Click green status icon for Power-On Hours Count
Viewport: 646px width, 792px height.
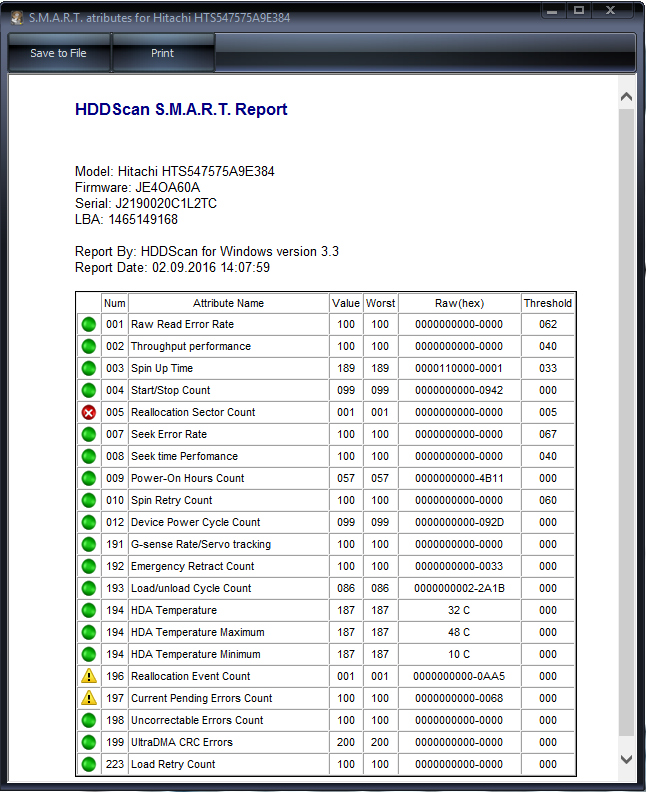(x=89, y=478)
